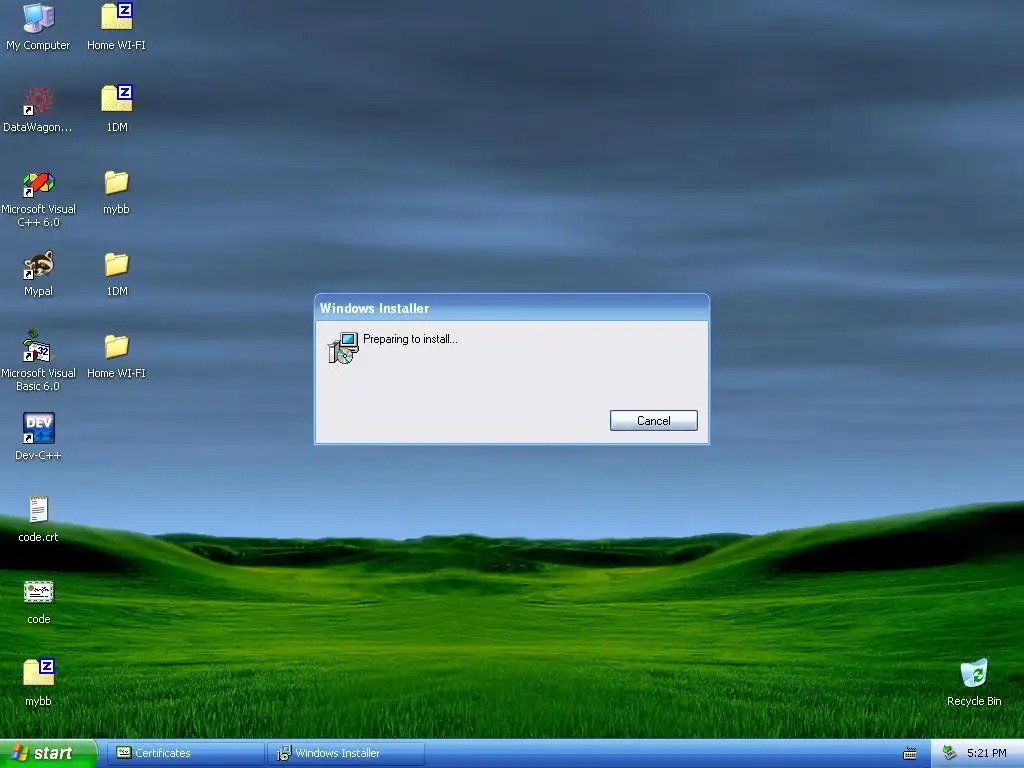The width and height of the screenshot is (1024, 768).
Task: Click the system tray network icon
Action: [950, 753]
